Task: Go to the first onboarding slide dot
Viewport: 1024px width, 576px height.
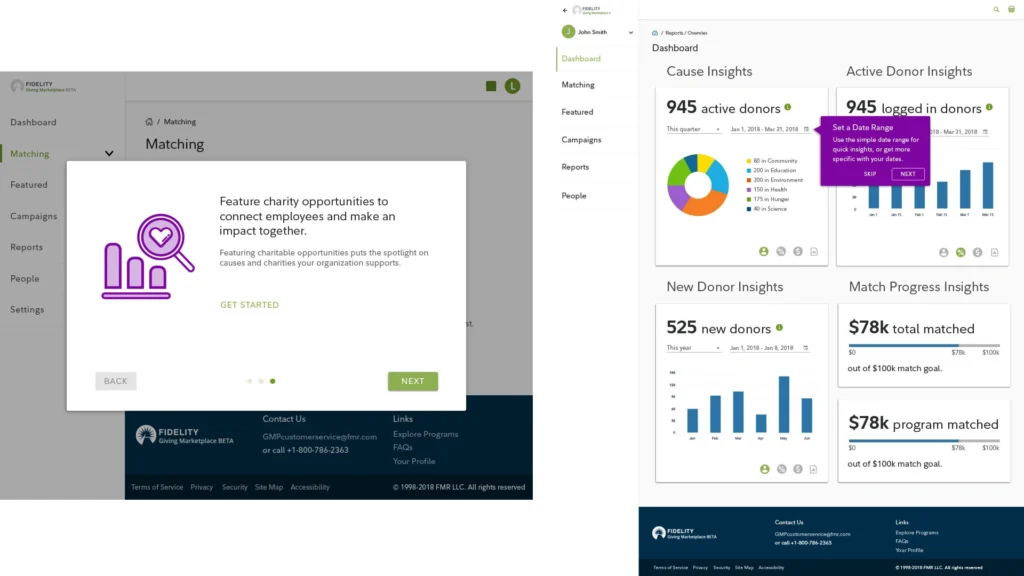Action: tap(249, 381)
